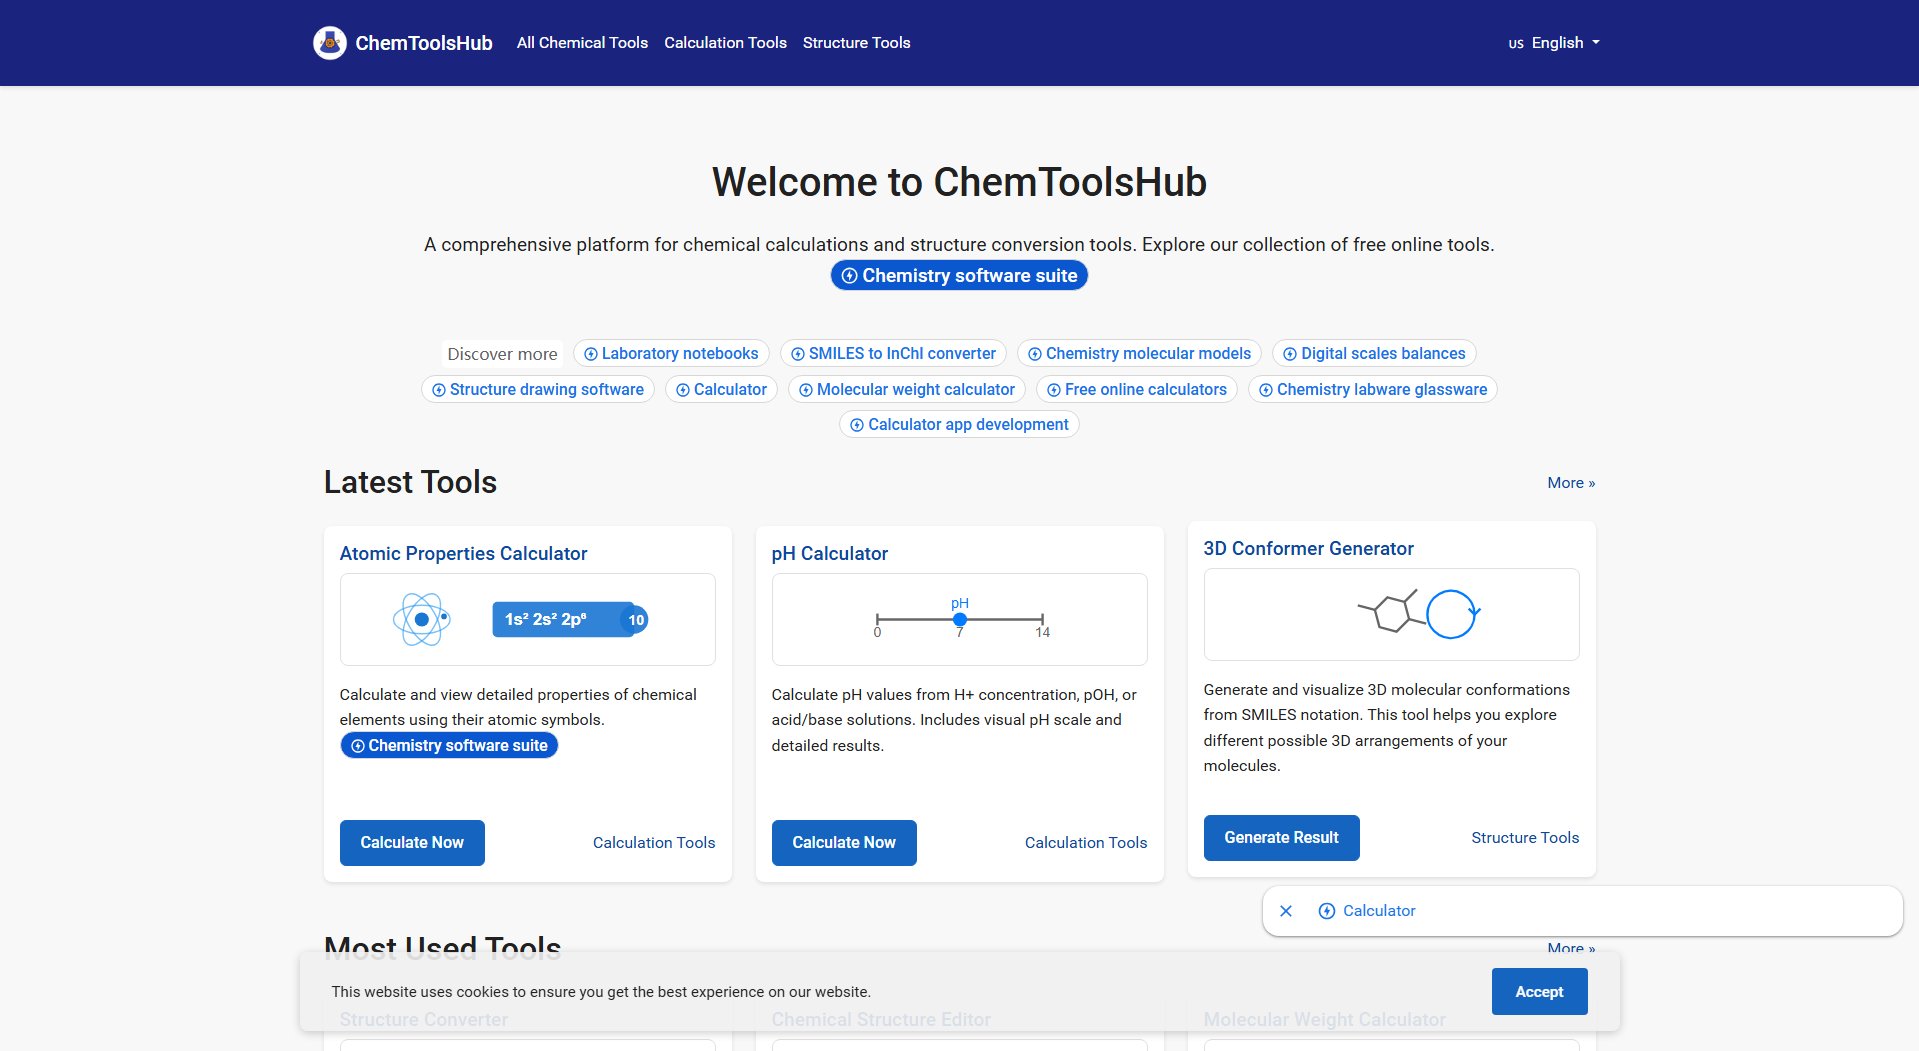Accept the cookie notice

pos(1538,992)
